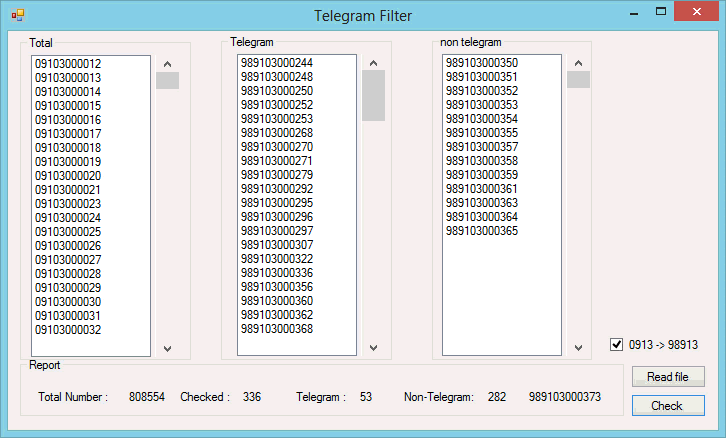The height and width of the screenshot is (438, 726).
Task: Click the up arrow of the Total list scrollbar
Action: 168,64
